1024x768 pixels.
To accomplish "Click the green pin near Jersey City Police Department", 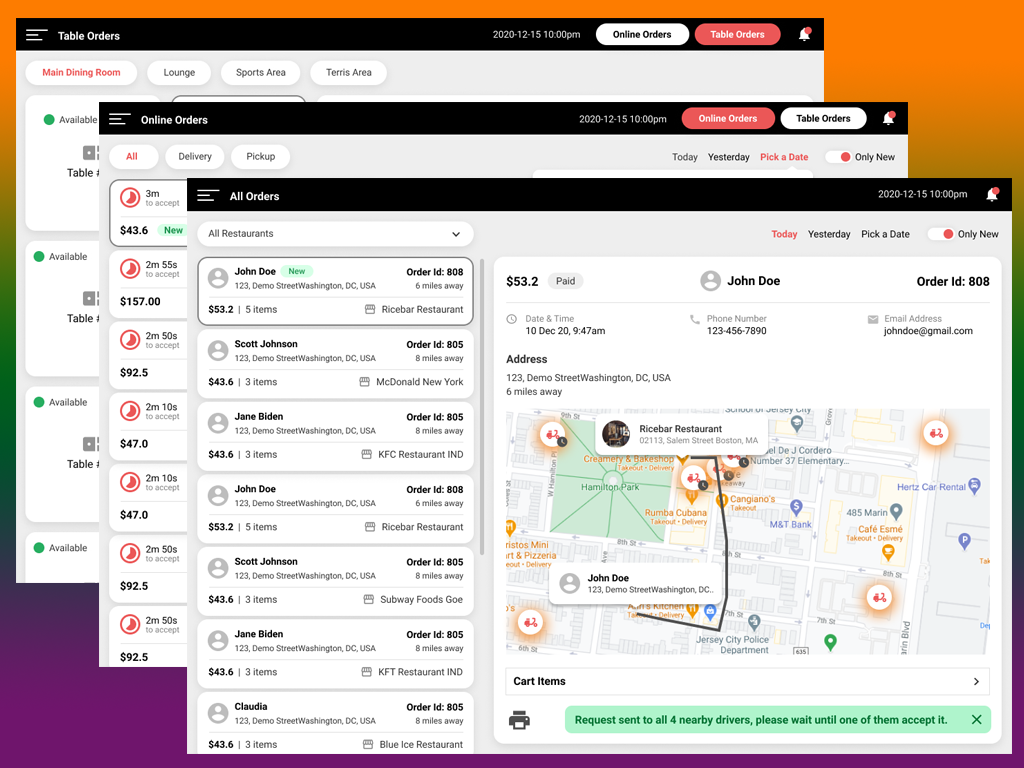I will point(830,642).
